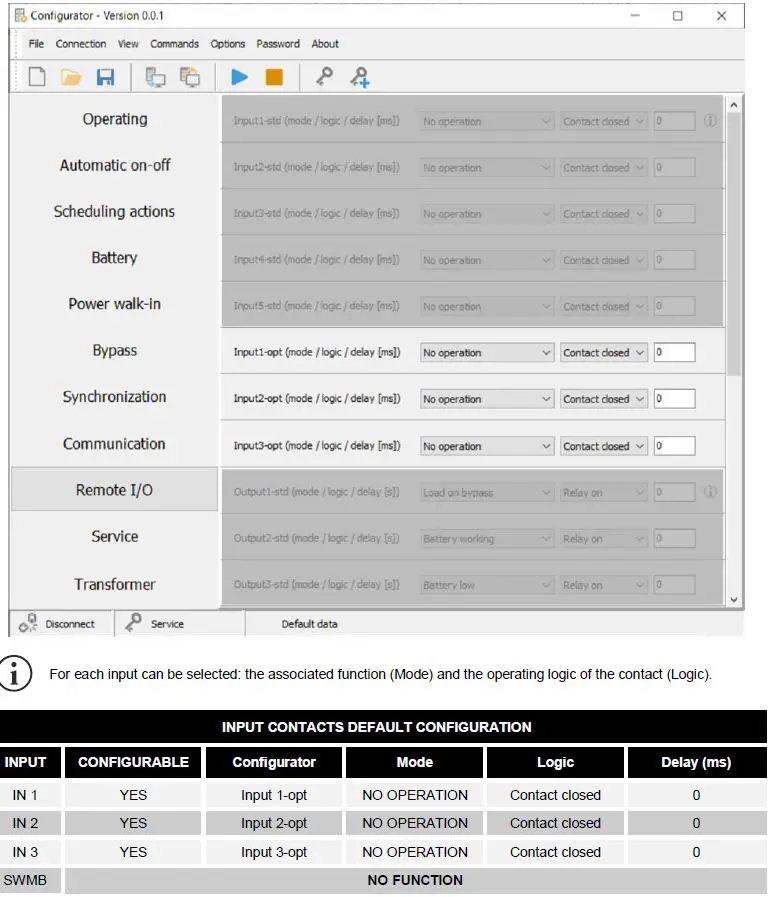The width and height of the screenshot is (770, 897).
Task: Switch to the Bypass section
Action: (x=114, y=350)
